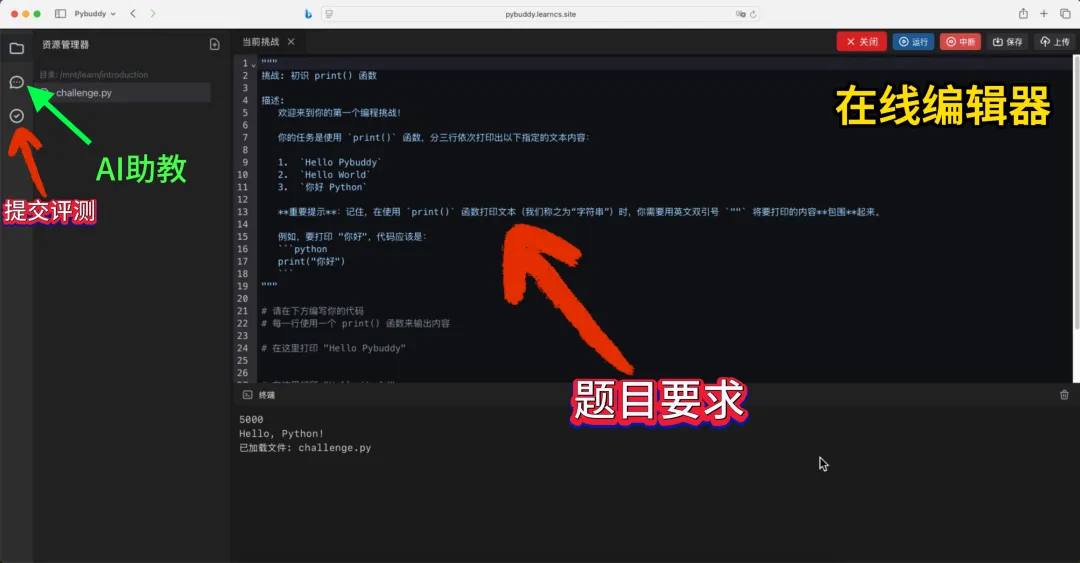Image resolution: width=1080 pixels, height=563 pixels.
Task: Click the submit evaluation check-circle icon
Action: (17, 116)
